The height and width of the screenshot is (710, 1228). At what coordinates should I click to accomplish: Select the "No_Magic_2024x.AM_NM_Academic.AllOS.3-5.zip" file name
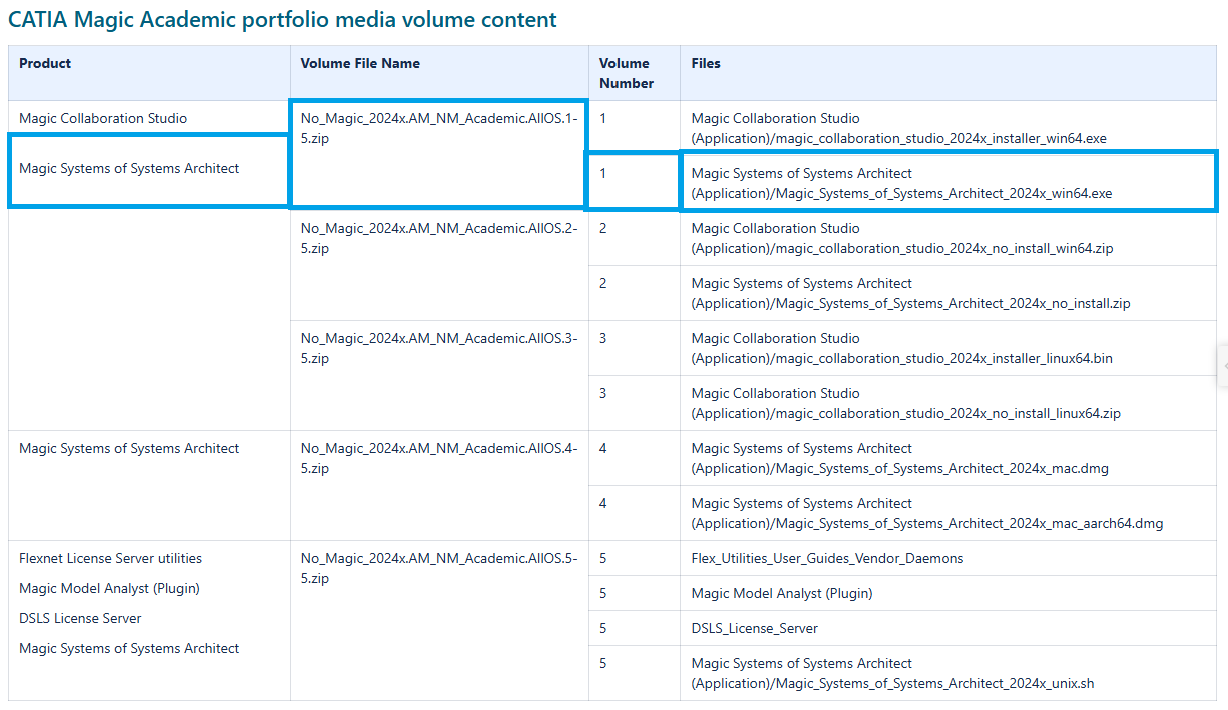(438, 348)
